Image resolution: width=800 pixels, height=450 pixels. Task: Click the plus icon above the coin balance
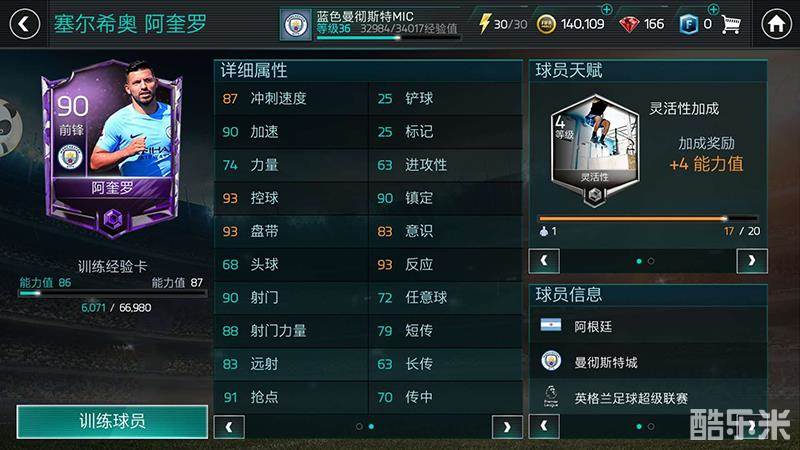point(606,9)
